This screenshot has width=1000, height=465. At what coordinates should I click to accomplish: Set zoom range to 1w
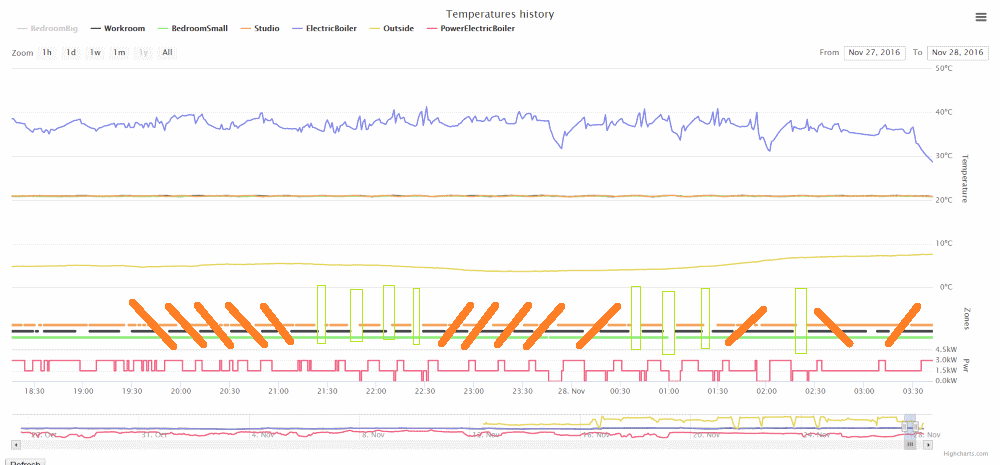click(95, 52)
